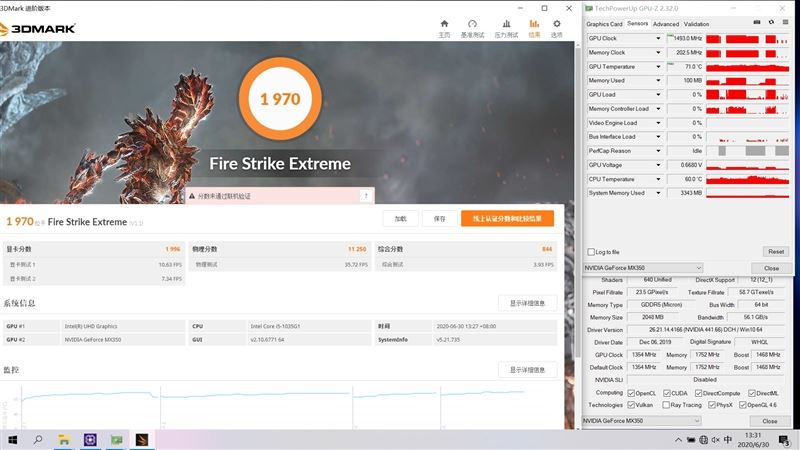
Task: Click the muted volume tray icon
Action: (716, 440)
